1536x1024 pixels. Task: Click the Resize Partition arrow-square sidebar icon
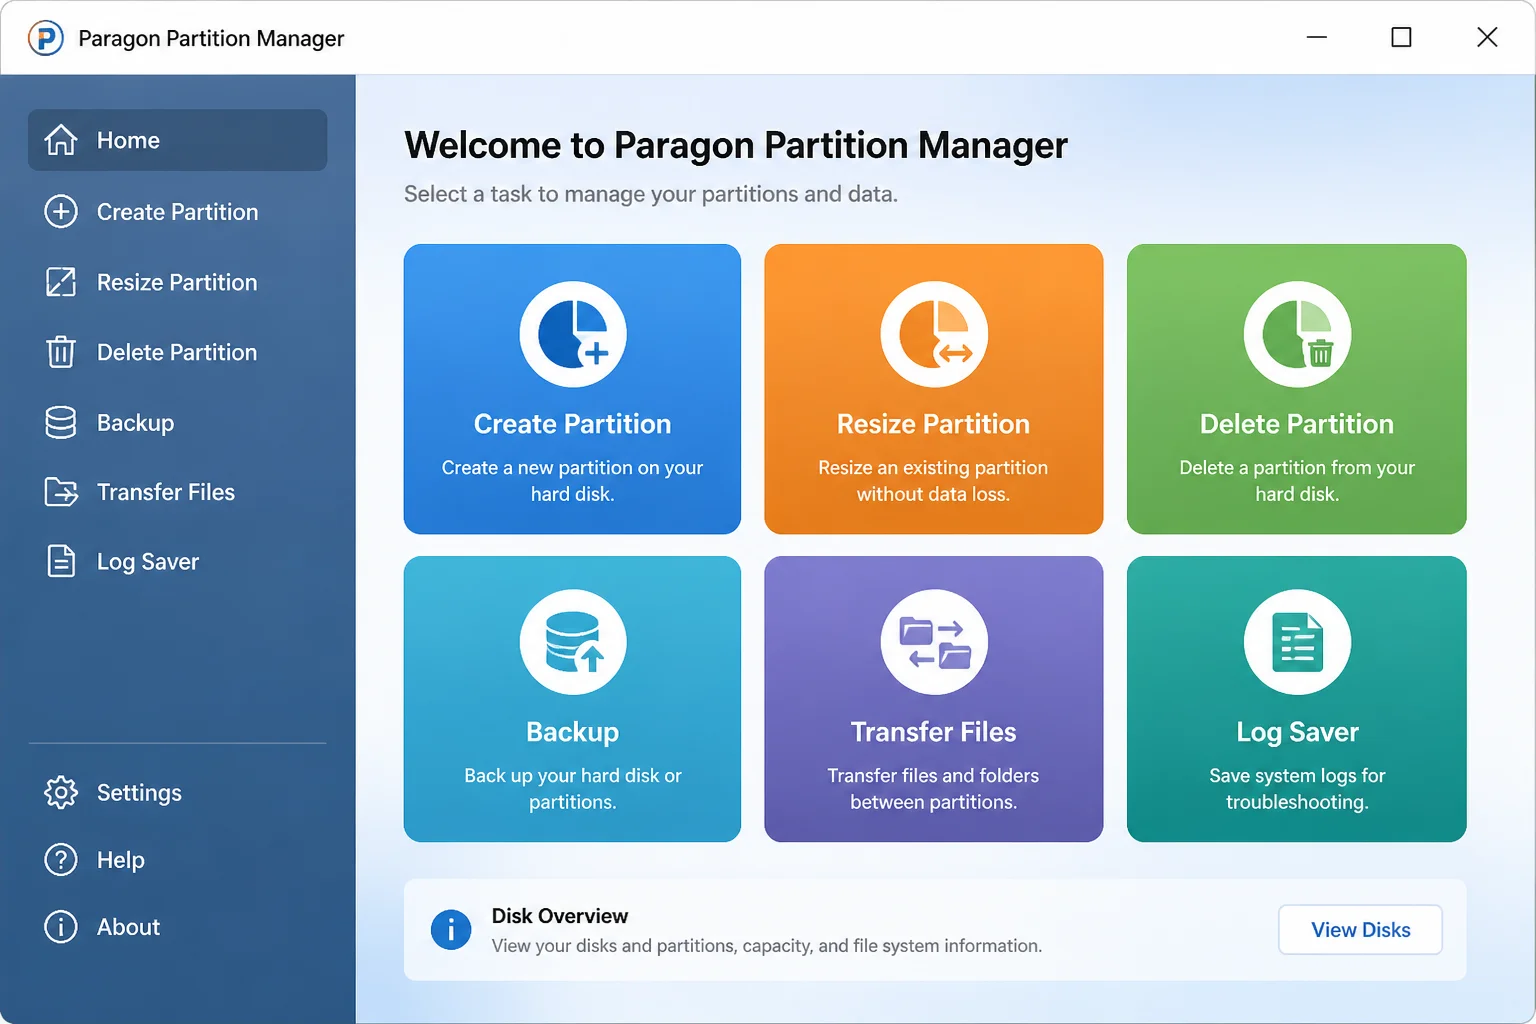[61, 282]
